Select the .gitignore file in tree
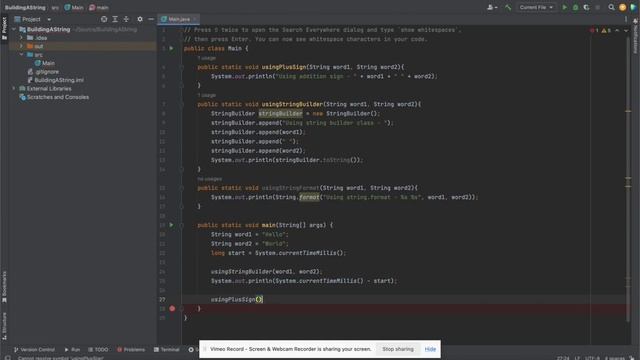 pyautogui.click(x=43, y=72)
